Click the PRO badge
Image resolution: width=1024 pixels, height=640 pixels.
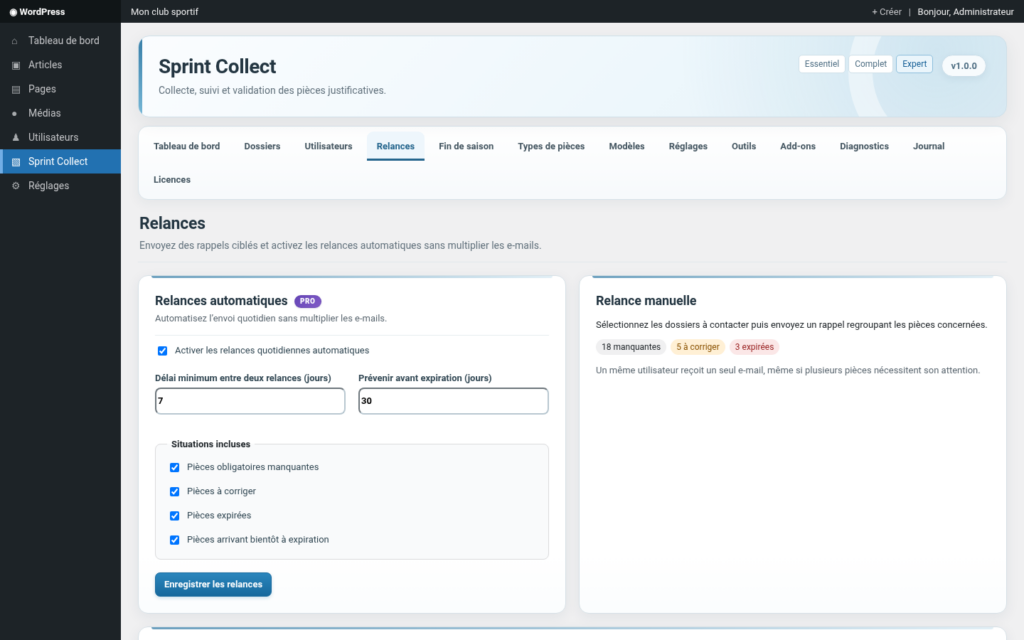[308, 301]
